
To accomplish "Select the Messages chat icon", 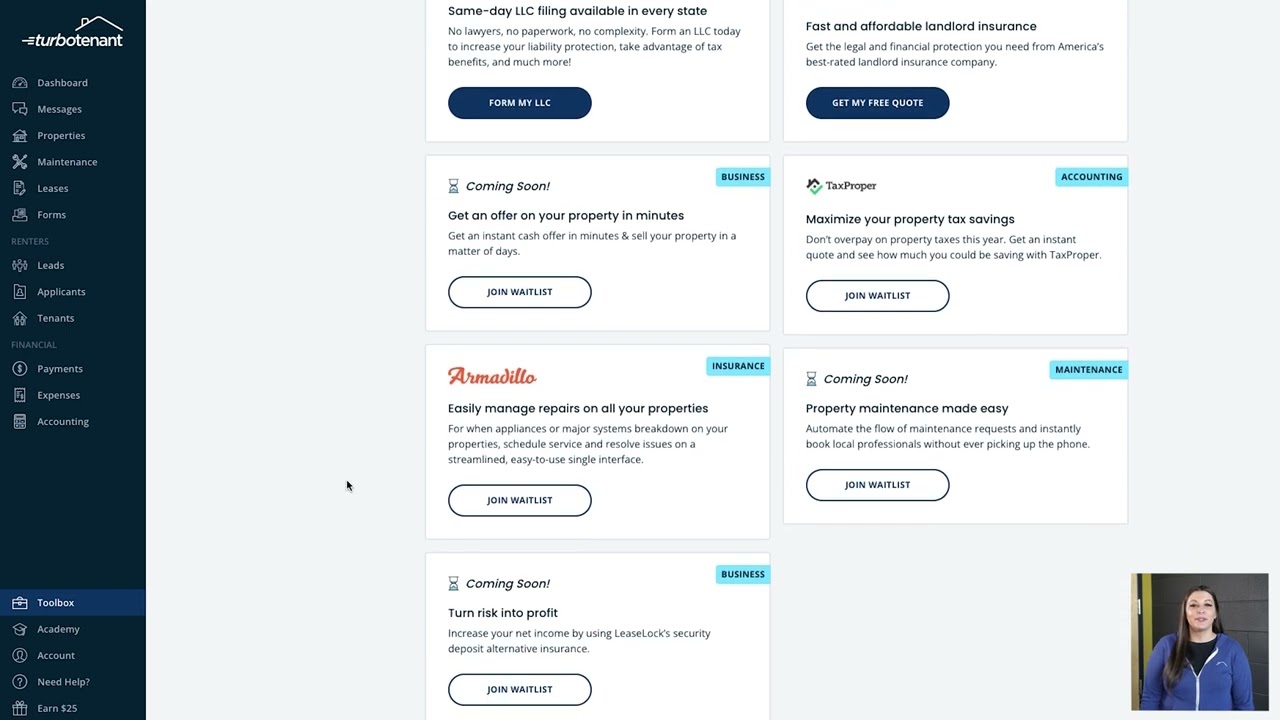I will pos(20,109).
